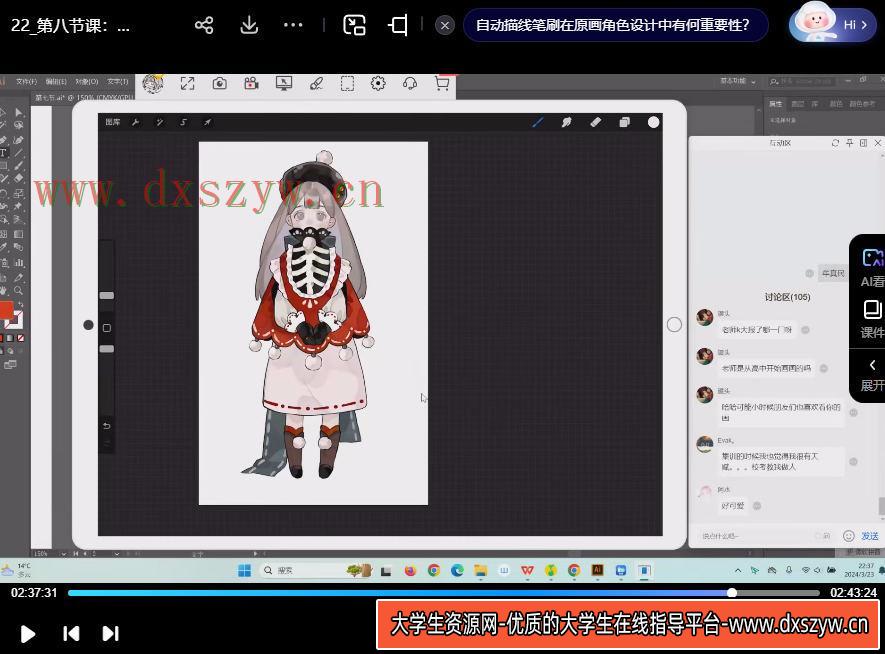
Task: Expand the sidebar with 展开 chevron
Action: pos(872,375)
